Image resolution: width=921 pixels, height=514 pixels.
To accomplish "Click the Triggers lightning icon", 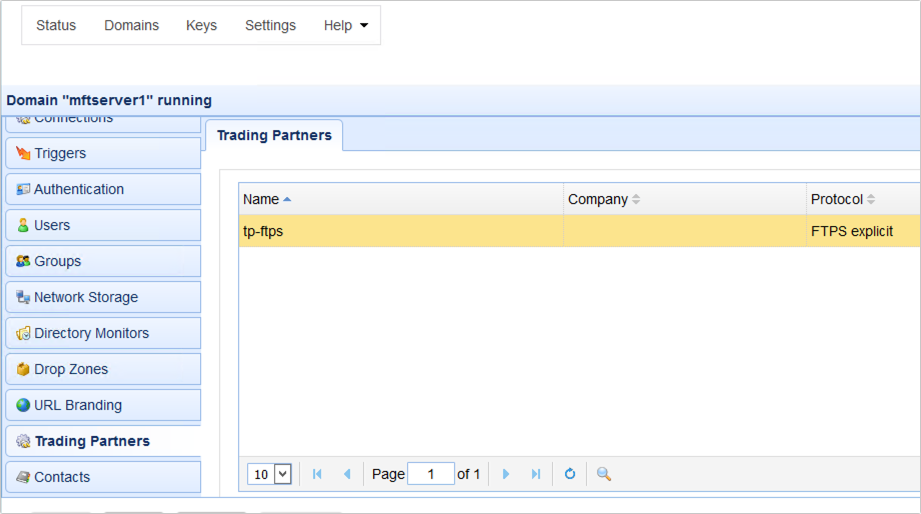I will click(x=23, y=153).
